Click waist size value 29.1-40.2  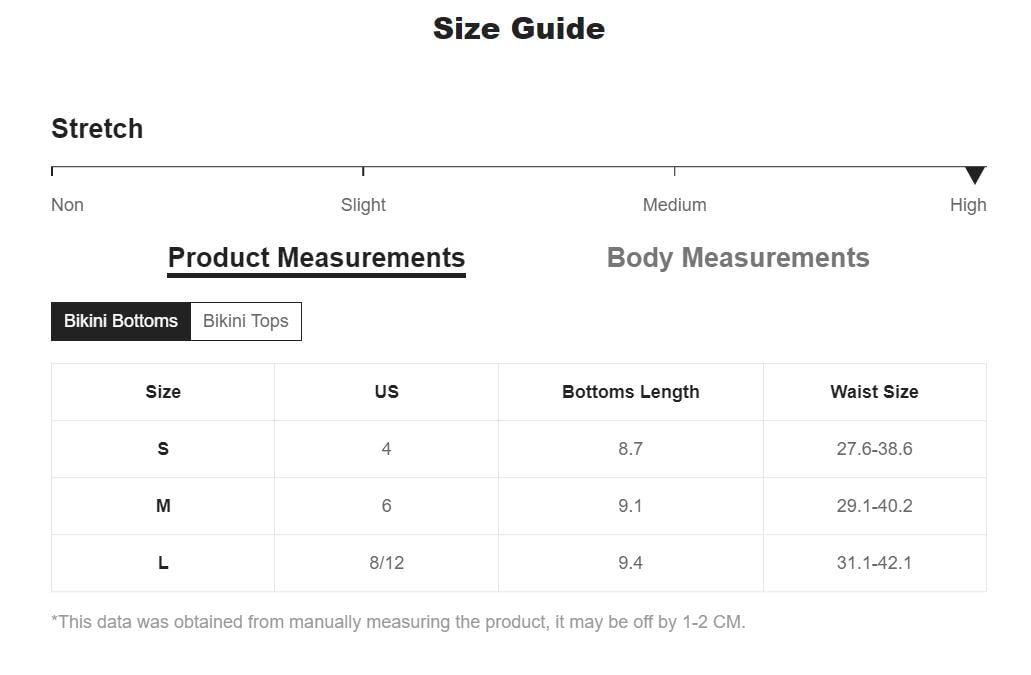point(873,506)
